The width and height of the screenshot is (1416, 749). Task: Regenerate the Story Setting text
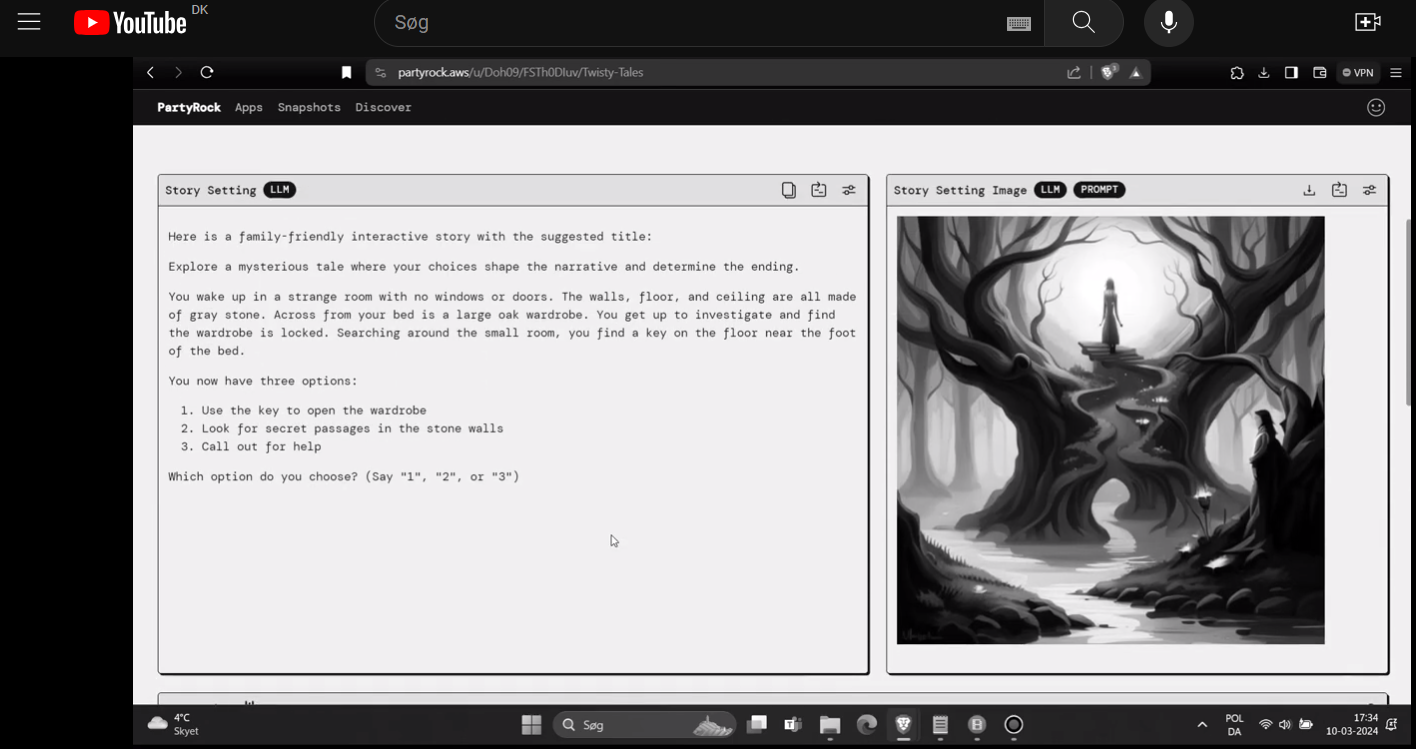click(818, 189)
